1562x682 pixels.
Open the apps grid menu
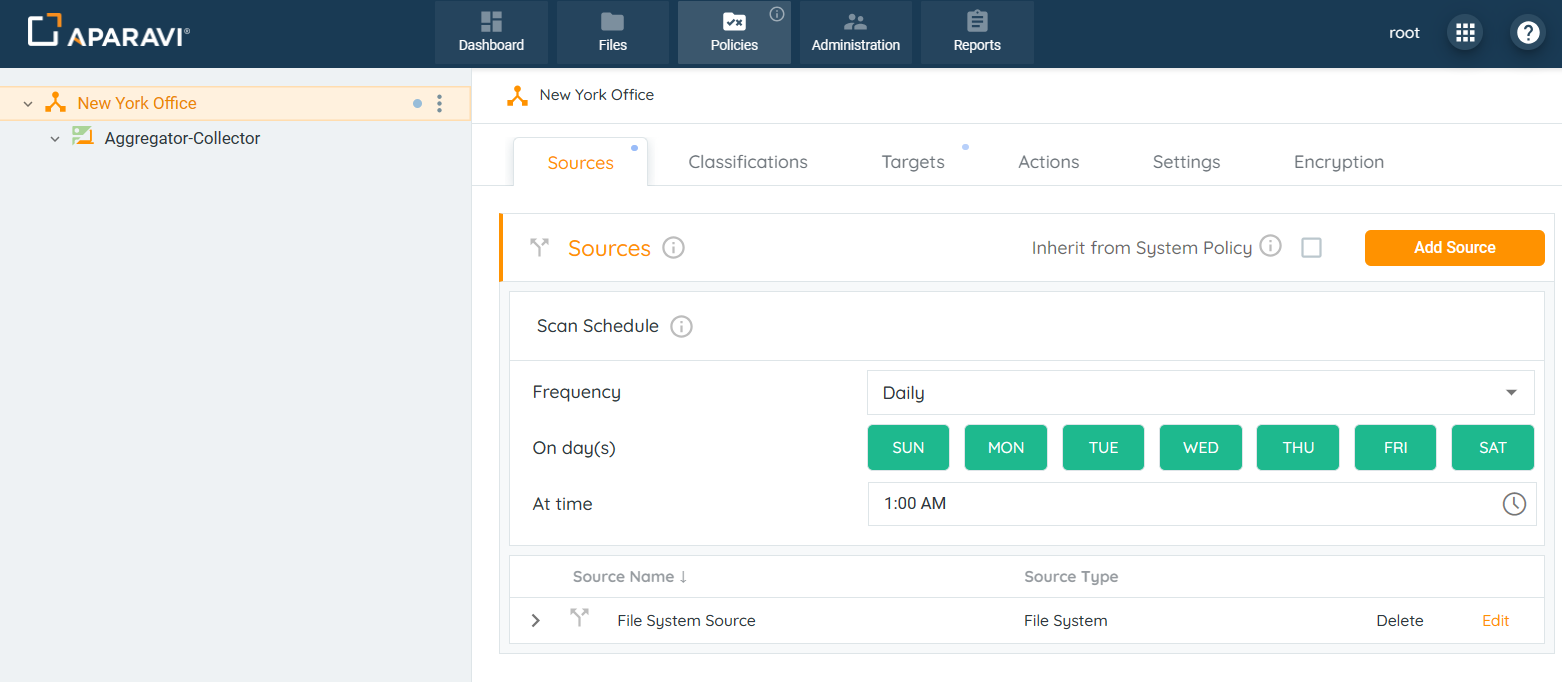[x=1465, y=33]
